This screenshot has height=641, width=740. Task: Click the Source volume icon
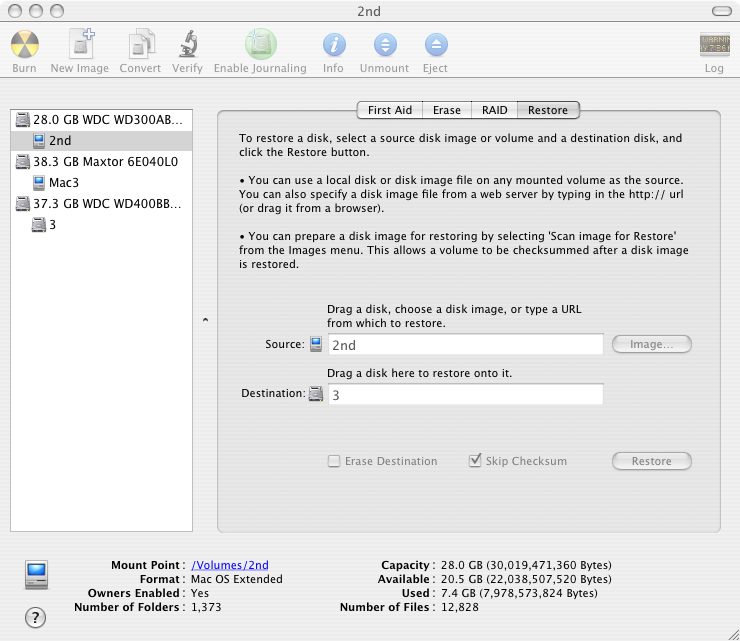(316, 344)
